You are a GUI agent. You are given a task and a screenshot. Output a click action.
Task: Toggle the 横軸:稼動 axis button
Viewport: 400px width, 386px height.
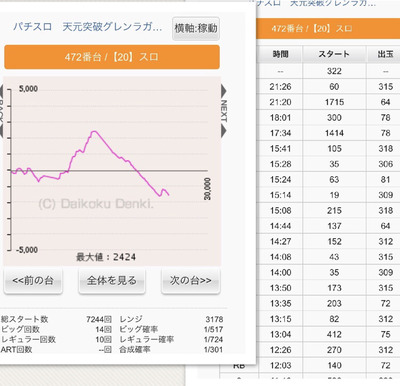point(196,28)
